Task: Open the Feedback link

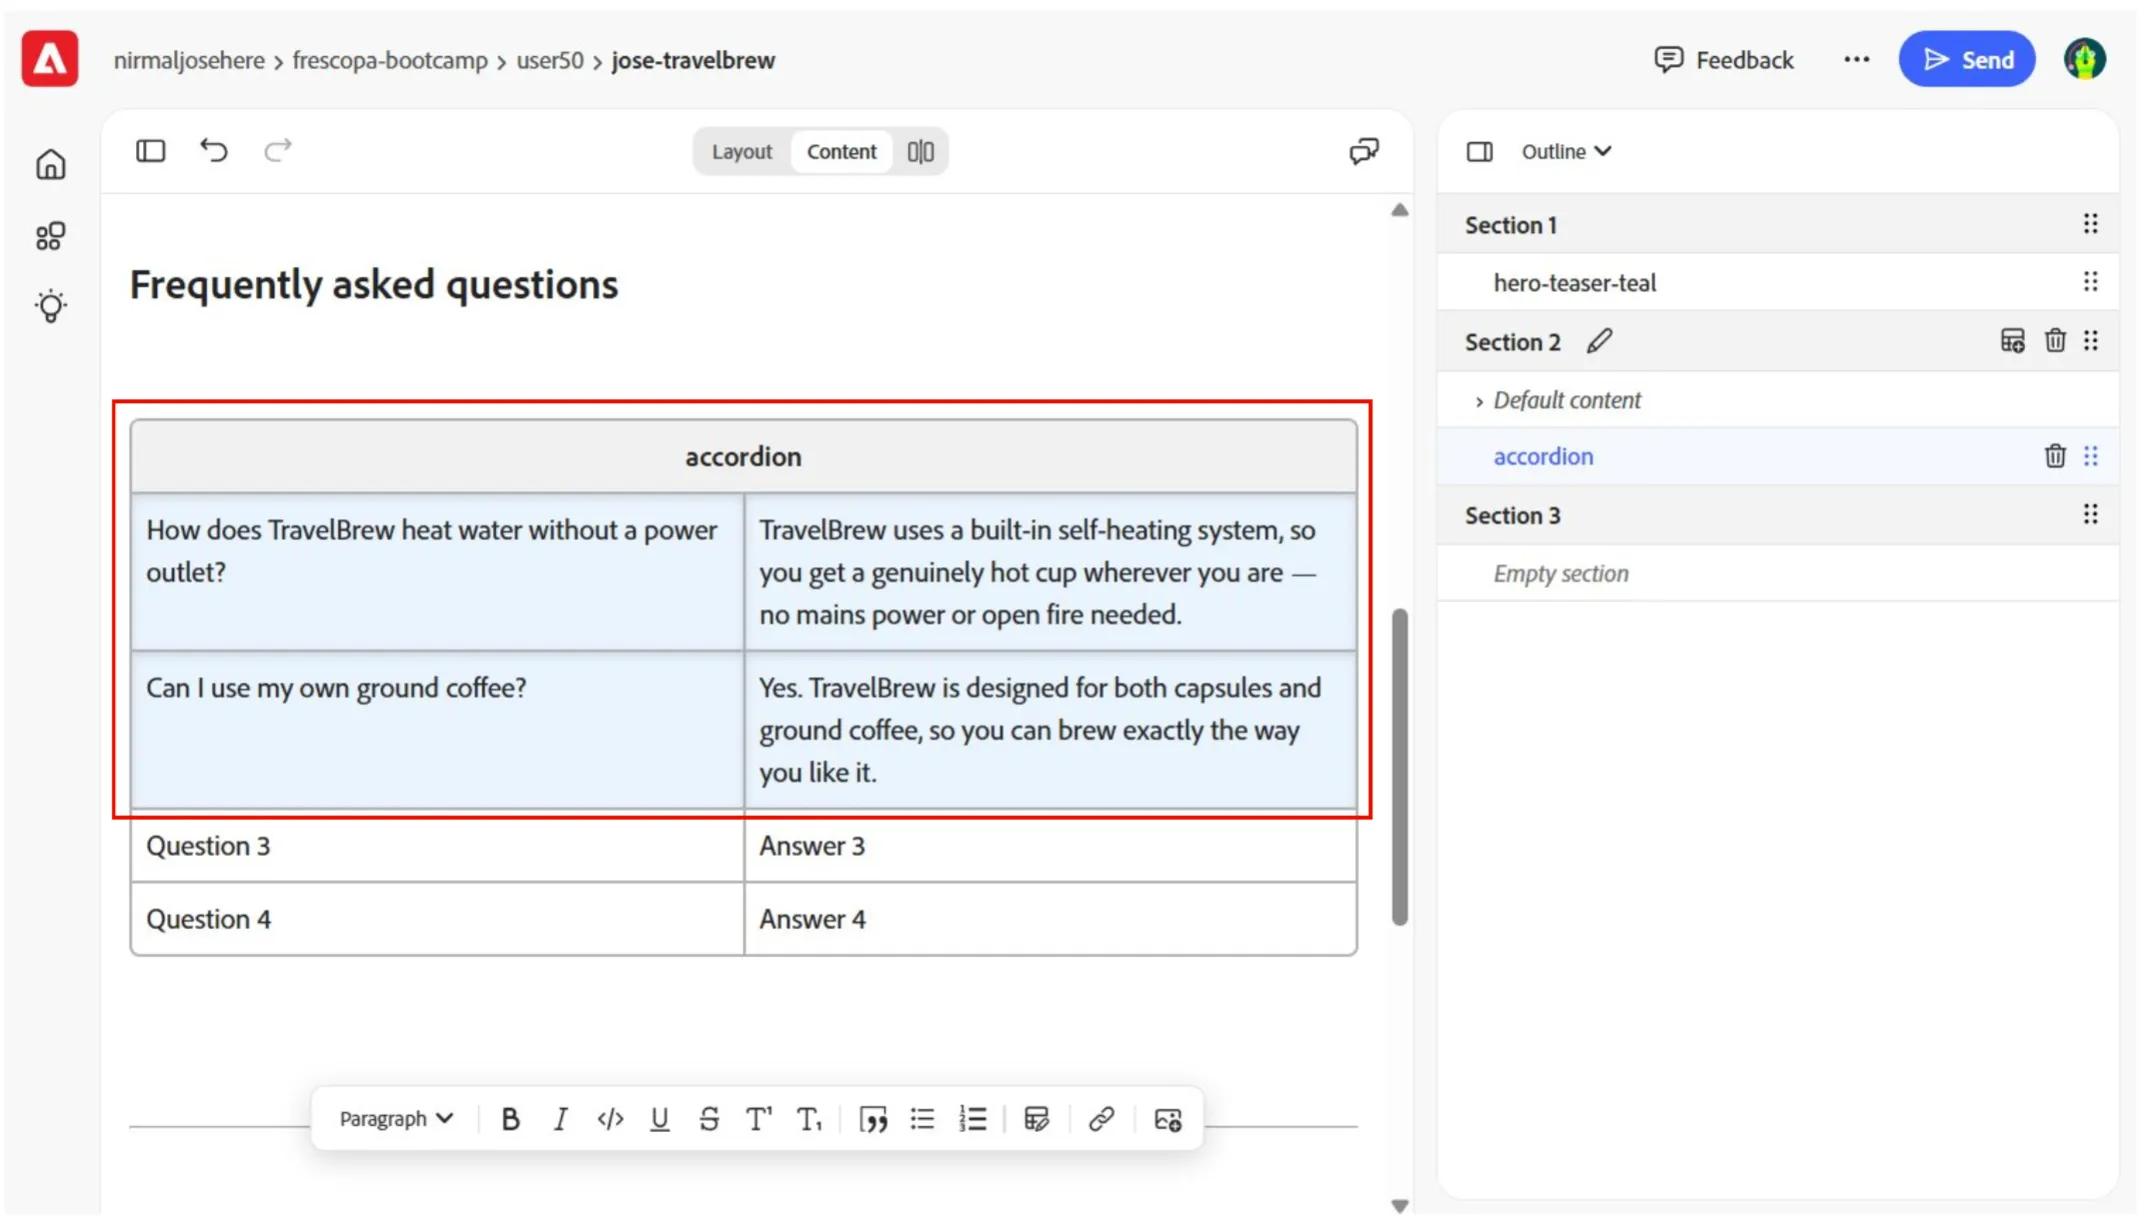Action: (1724, 60)
